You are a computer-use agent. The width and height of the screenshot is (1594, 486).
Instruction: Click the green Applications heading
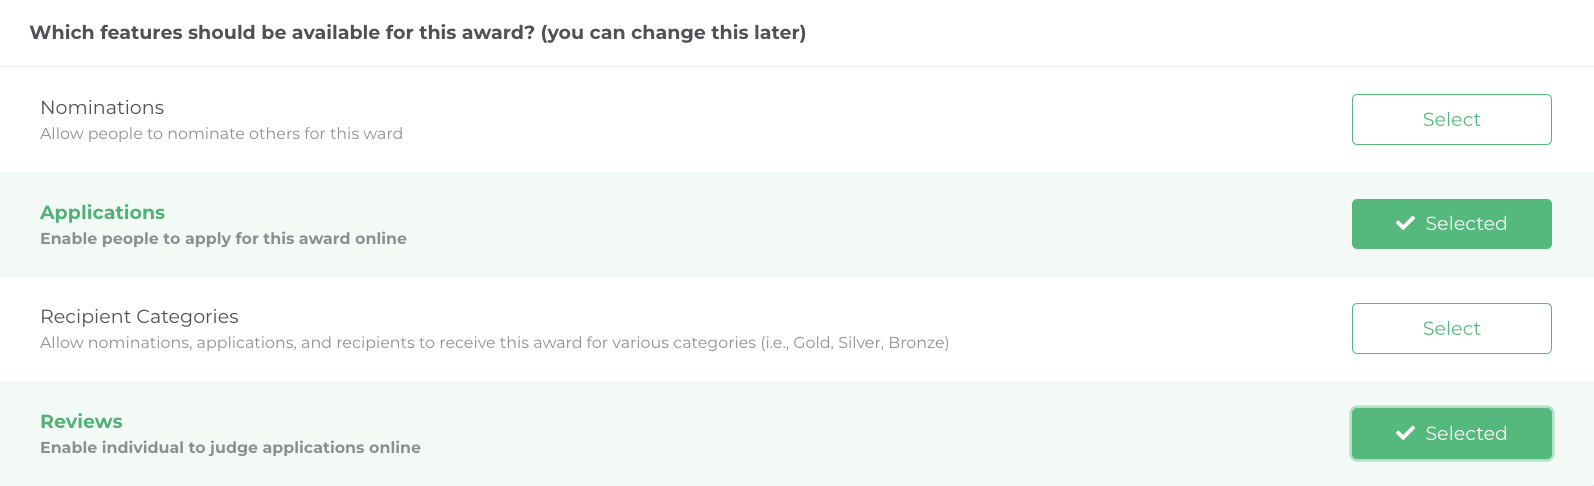(102, 213)
